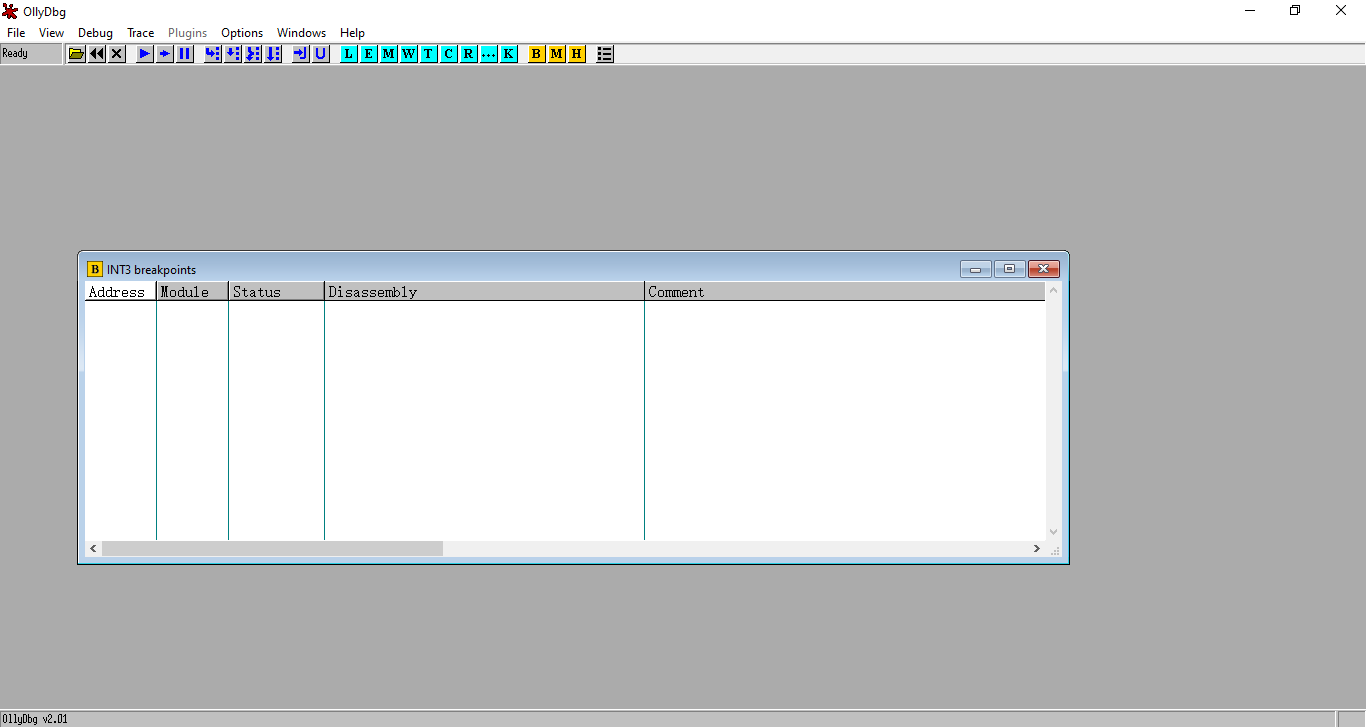
Task: Restart the program with rewind icon
Action: (x=97, y=54)
